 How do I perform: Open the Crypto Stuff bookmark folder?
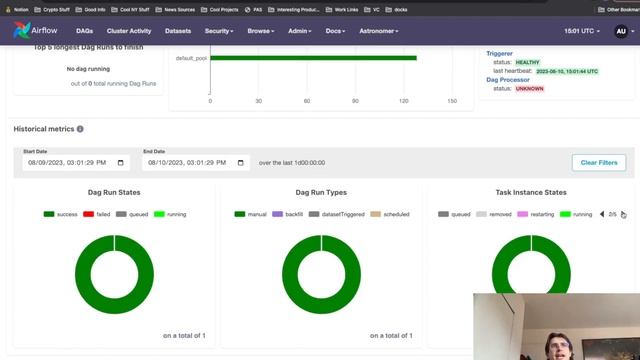pyautogui.click(x=52, y=9)
